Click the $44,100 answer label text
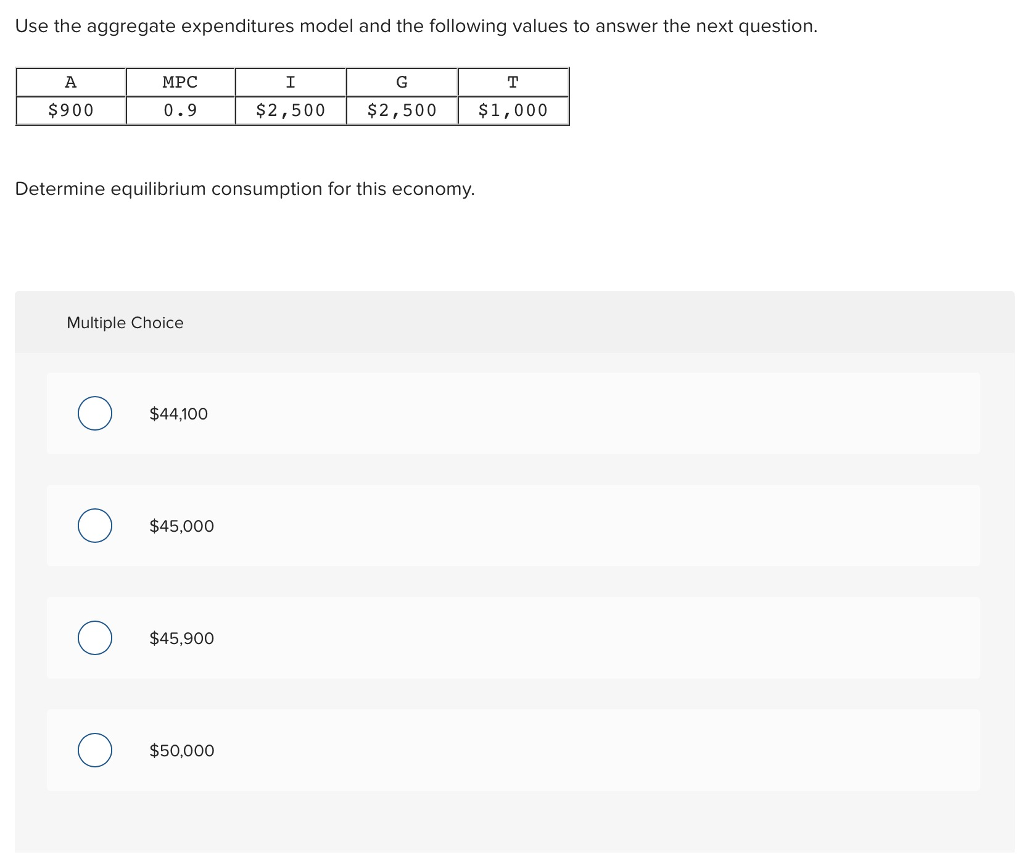Screen dimensions: 1024x855 pyautogui.click(x=178, y=413)
